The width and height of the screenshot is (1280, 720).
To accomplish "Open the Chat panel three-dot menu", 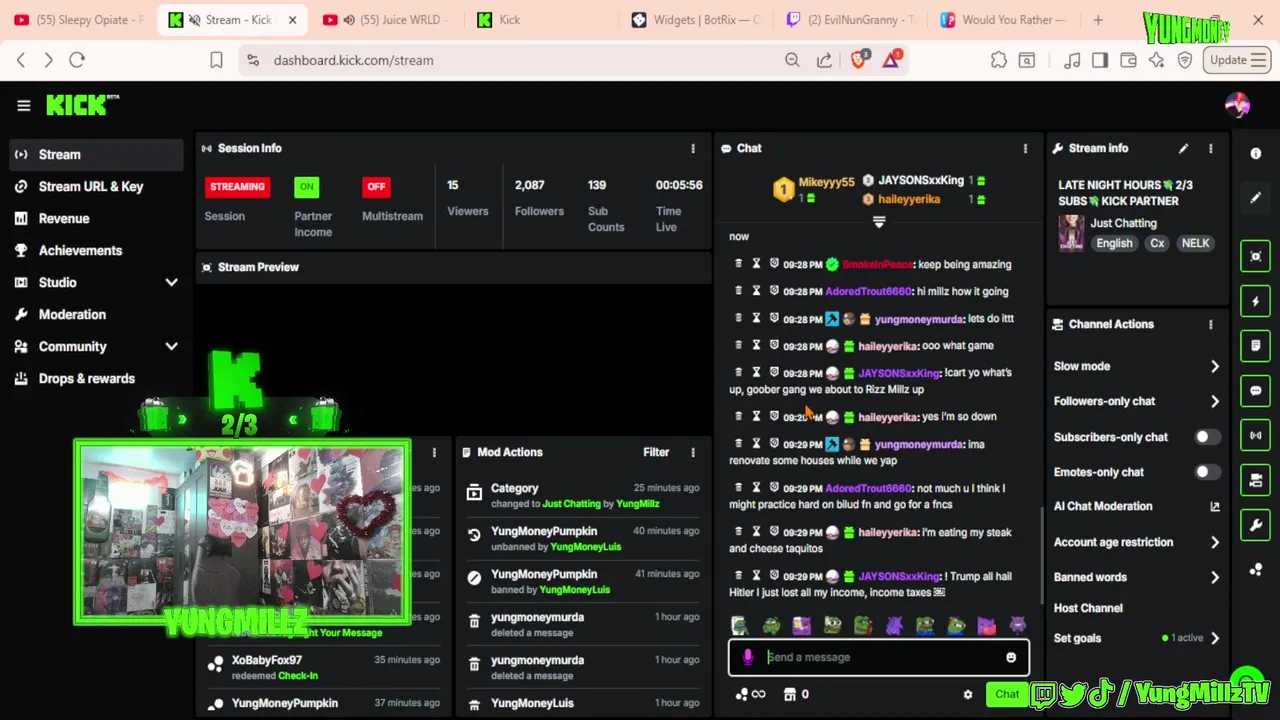I will 1025,148.
